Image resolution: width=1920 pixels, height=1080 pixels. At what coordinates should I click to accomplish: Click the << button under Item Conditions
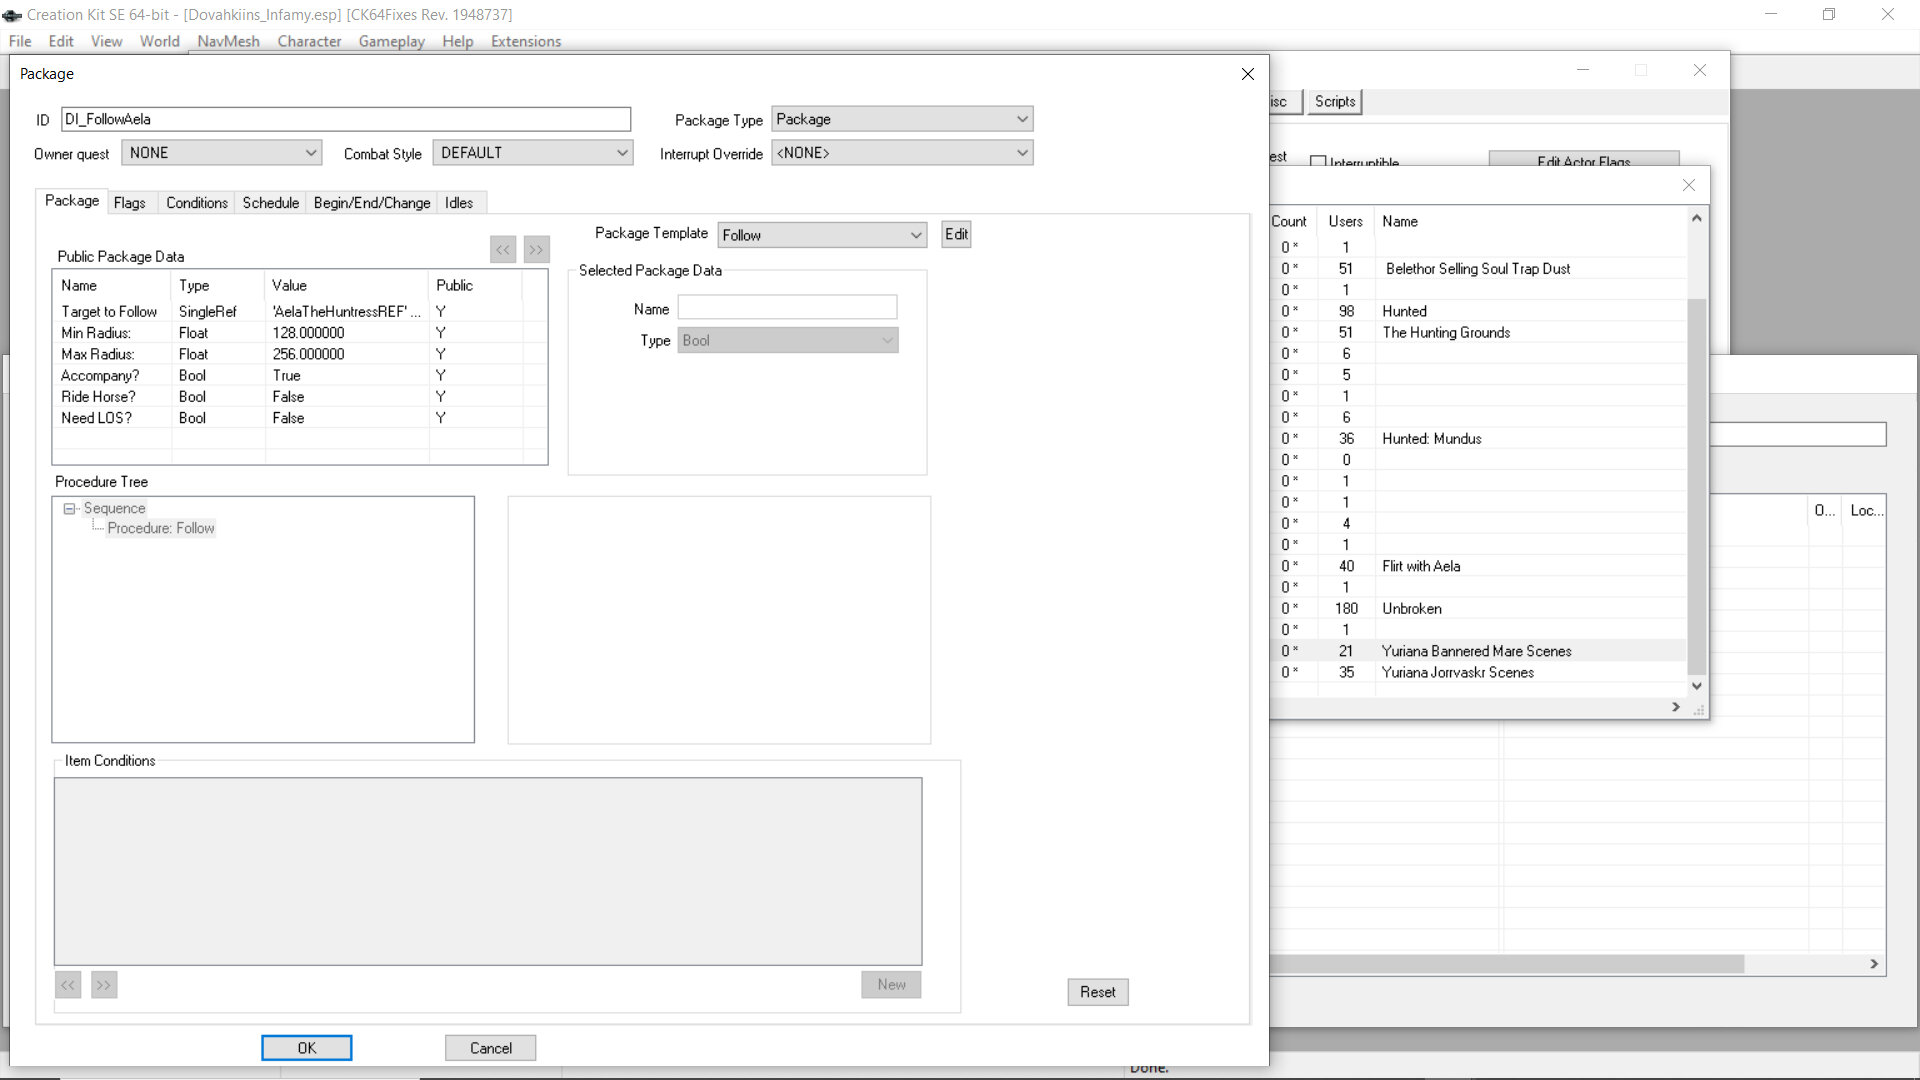click(x=68, y=985)
